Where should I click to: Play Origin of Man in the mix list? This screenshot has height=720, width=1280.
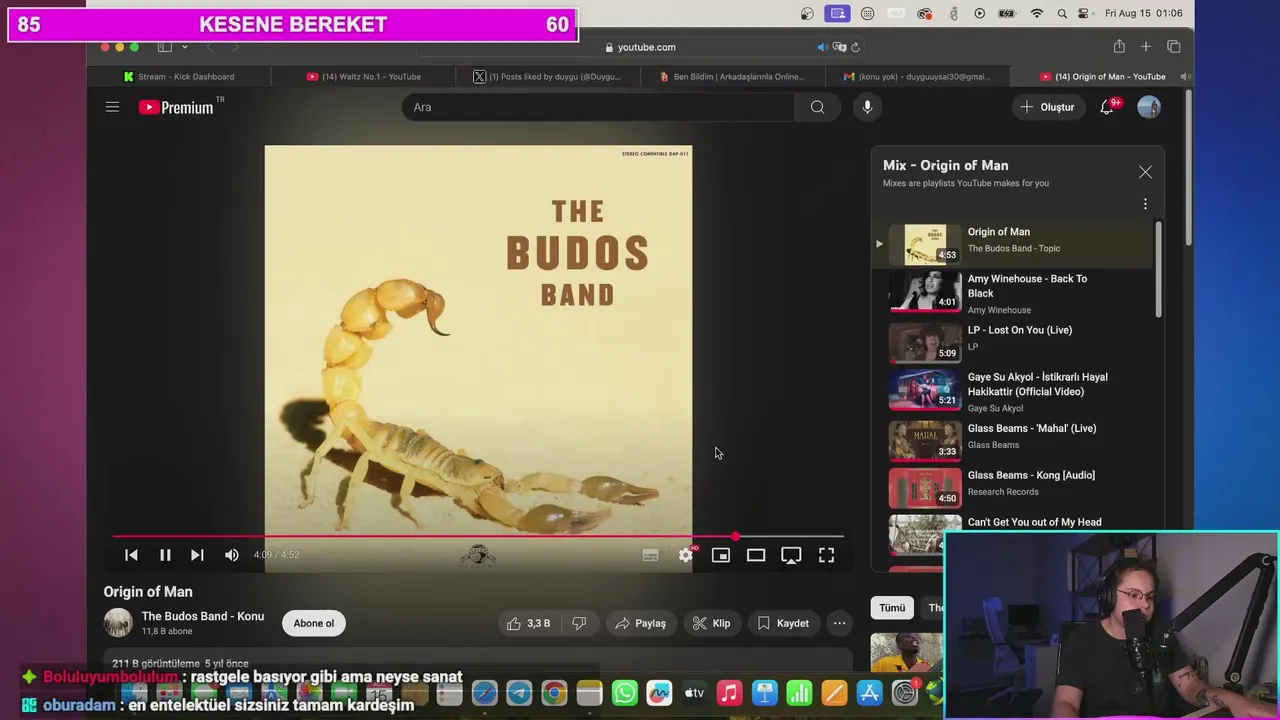[x=1013, y=243]
